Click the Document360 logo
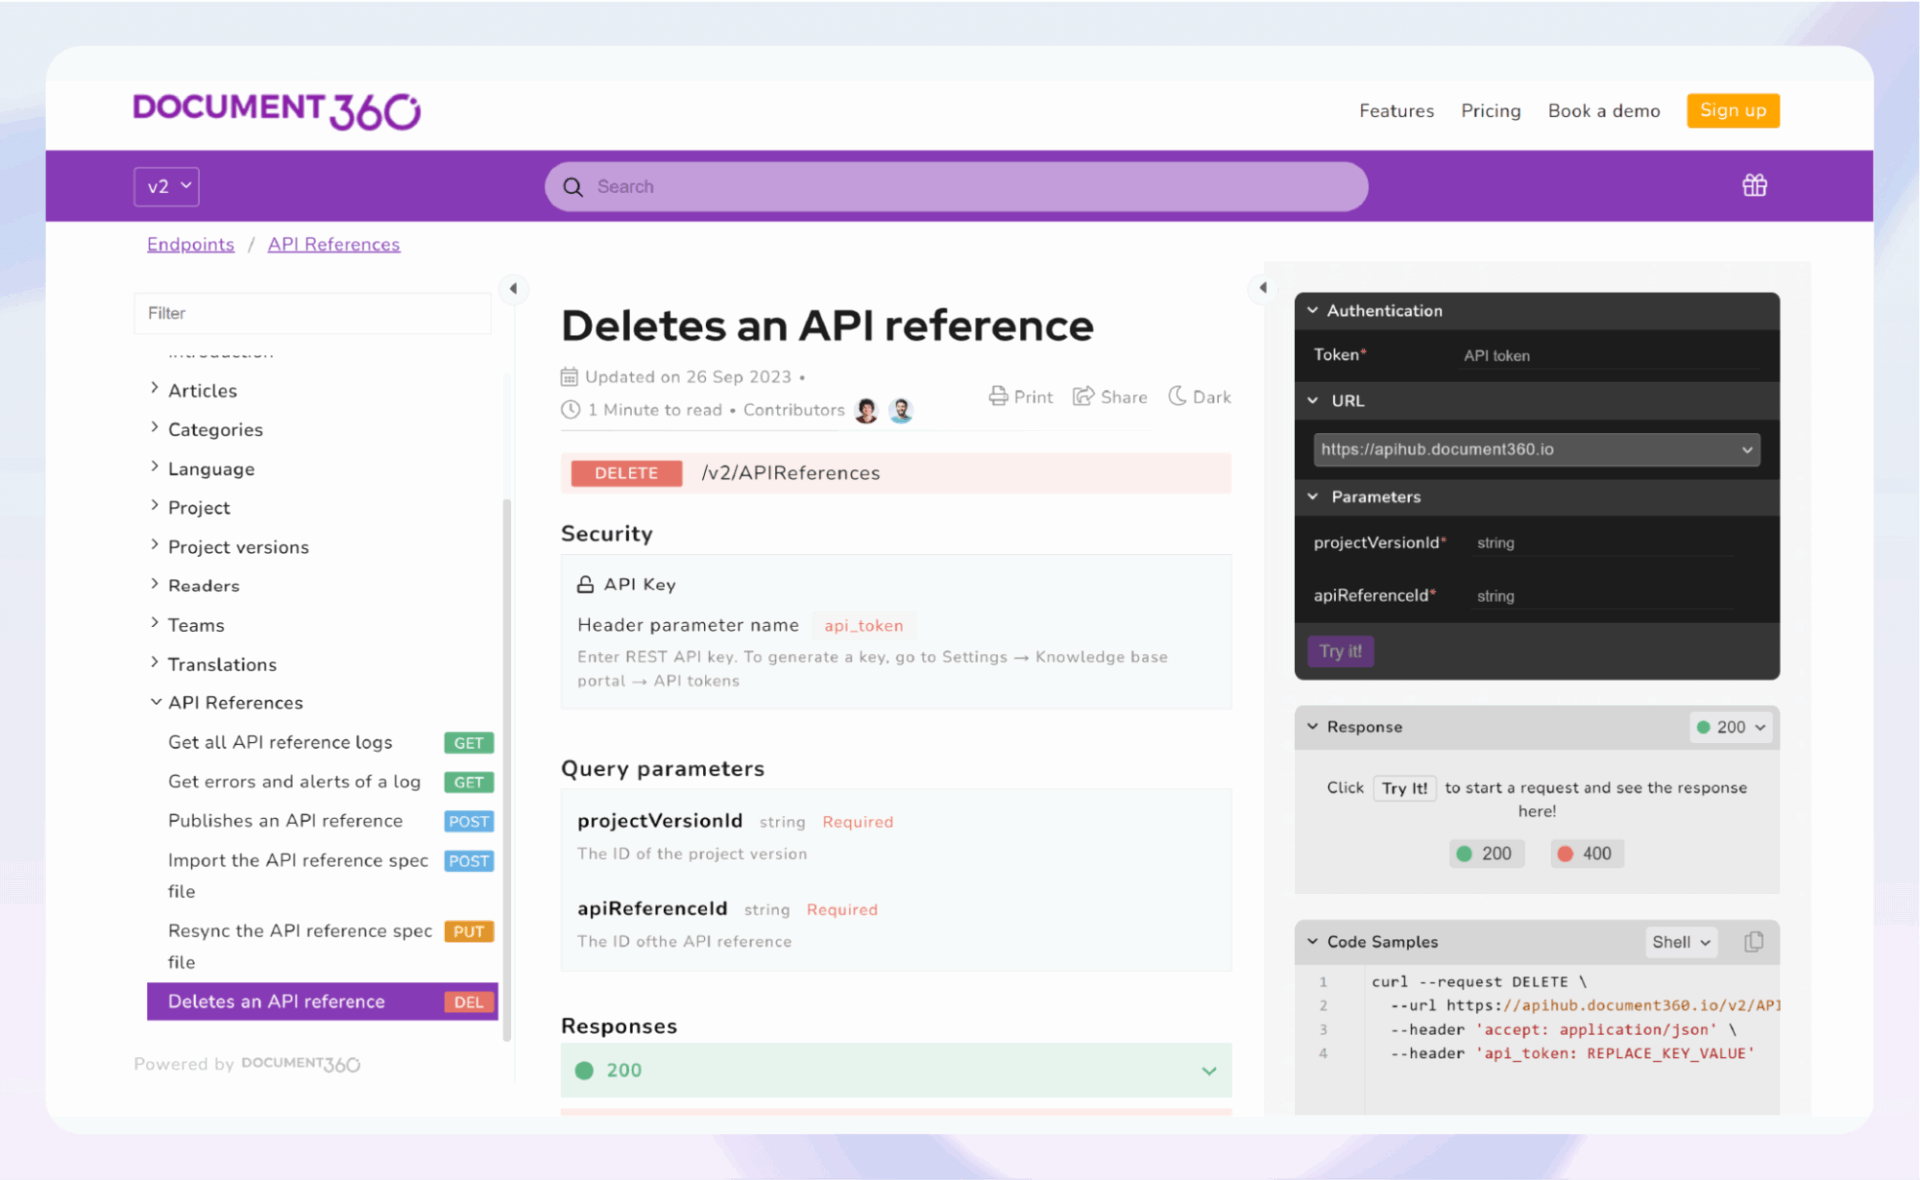Viewport: 1920px width, 1180px height. (276, 110)
